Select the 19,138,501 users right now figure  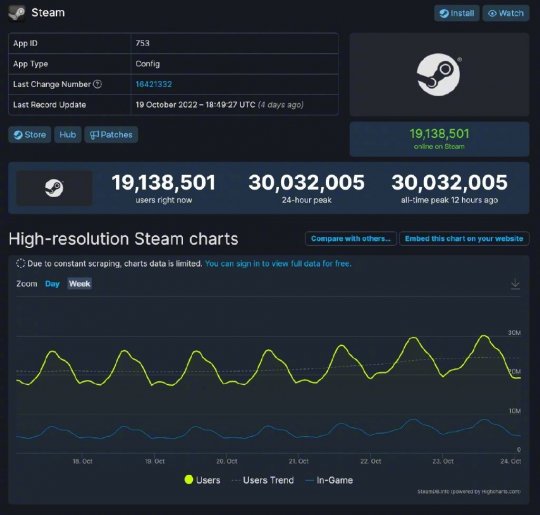coord(164,183)
